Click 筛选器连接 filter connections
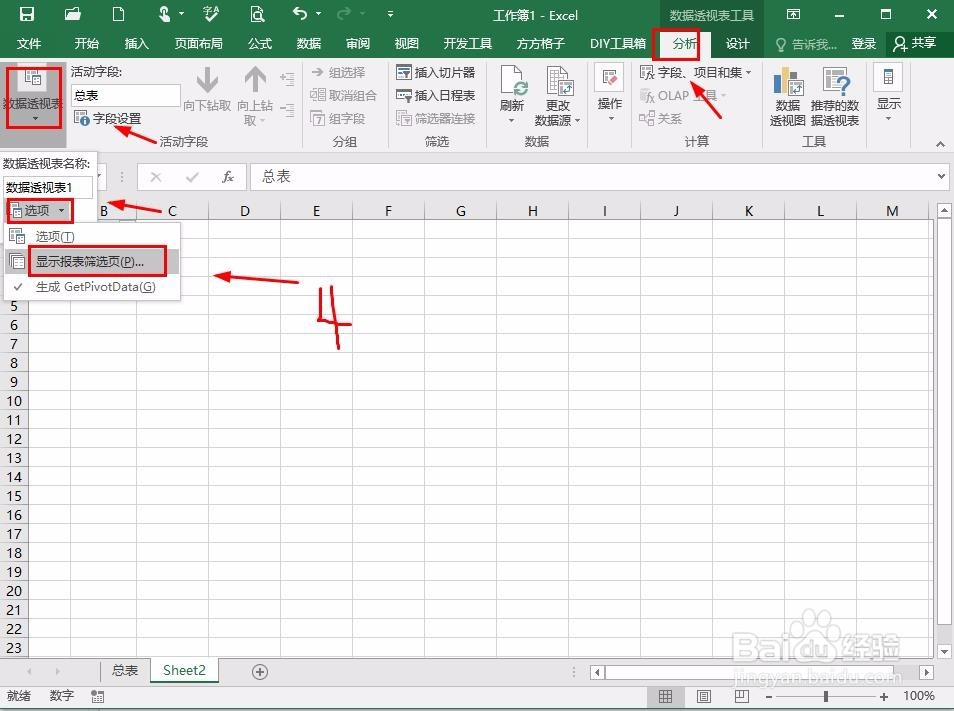This screenshot has width=954, height=711. [x=436, y=118]
